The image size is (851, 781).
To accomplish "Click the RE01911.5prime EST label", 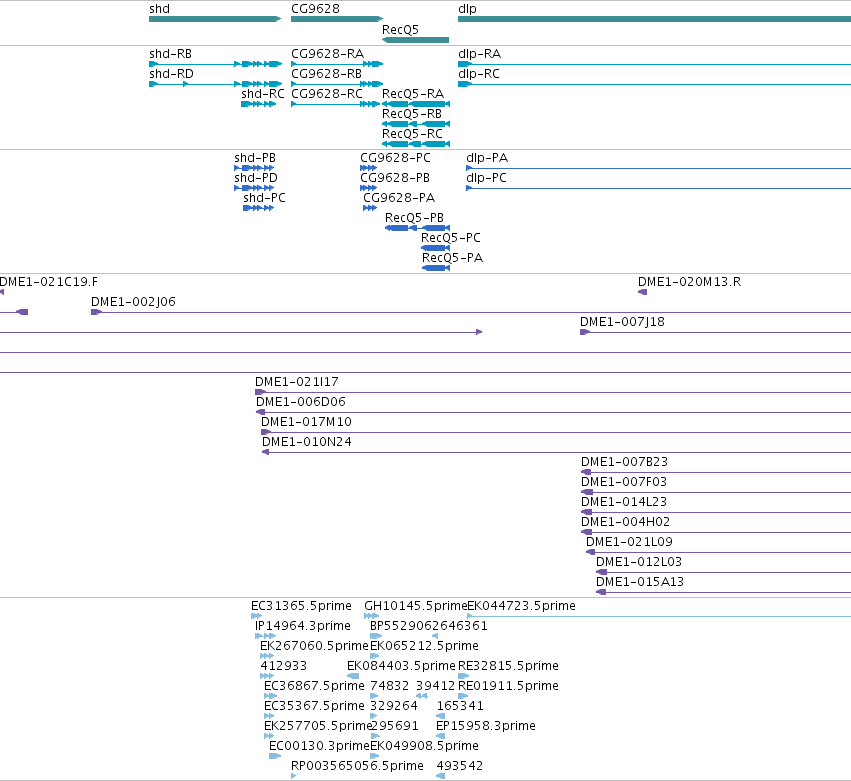I will (x=509, y=687).
